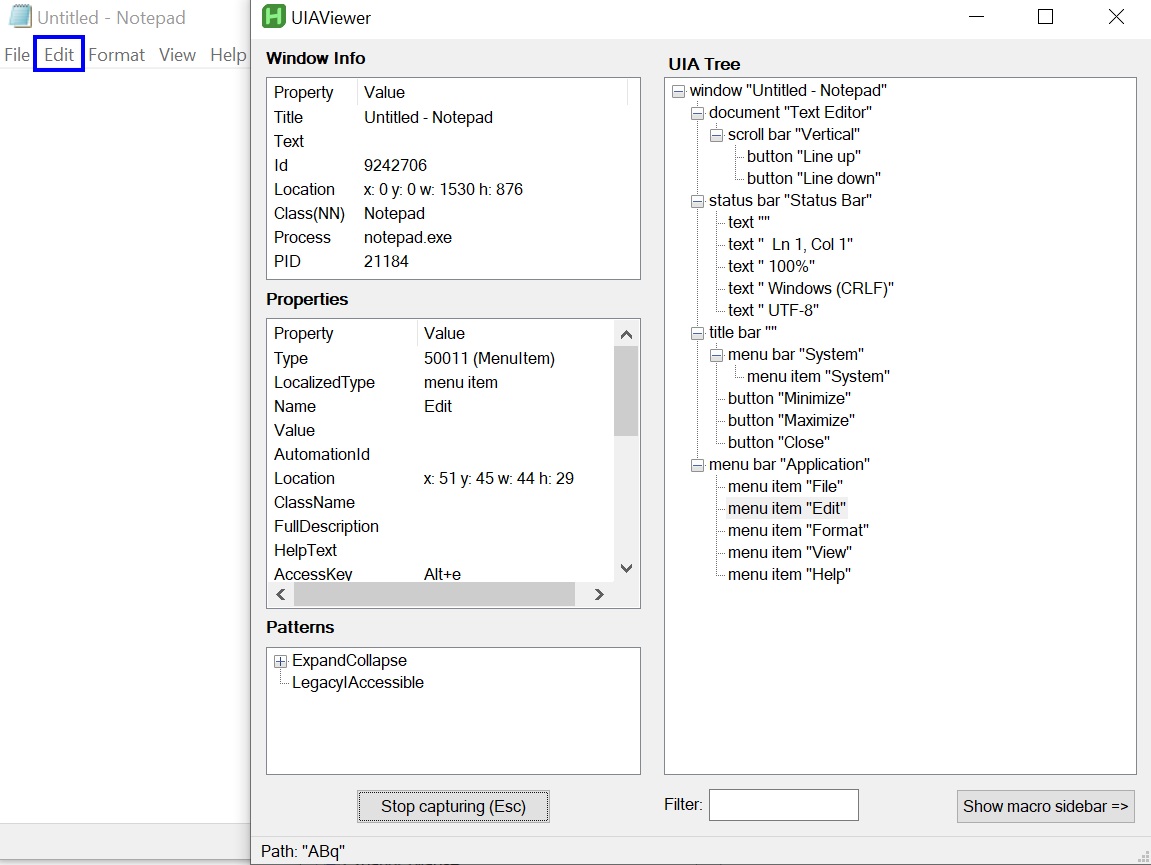Screen dimensions: 1151x865
Task: Select the text " UTF-8" tree node
Action: pos(768,309)
